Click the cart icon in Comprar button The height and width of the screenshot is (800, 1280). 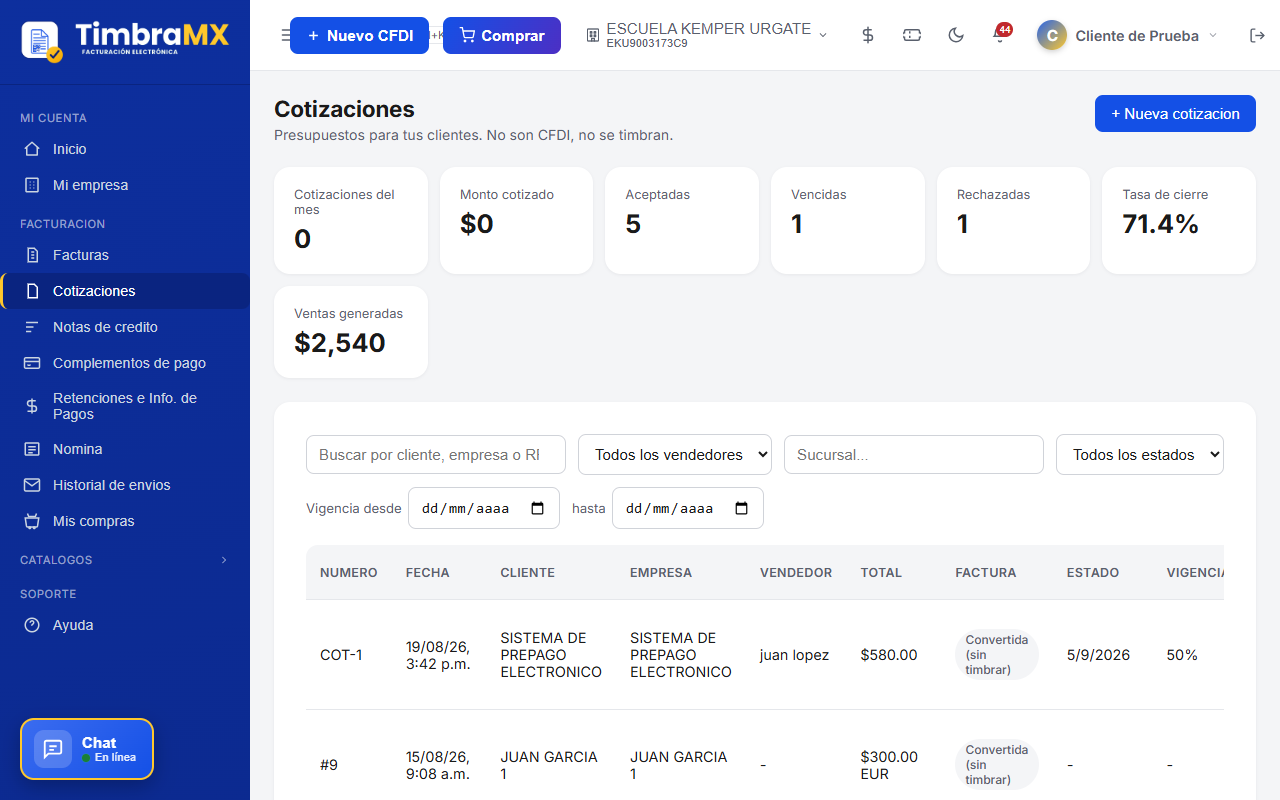point(467,35)
